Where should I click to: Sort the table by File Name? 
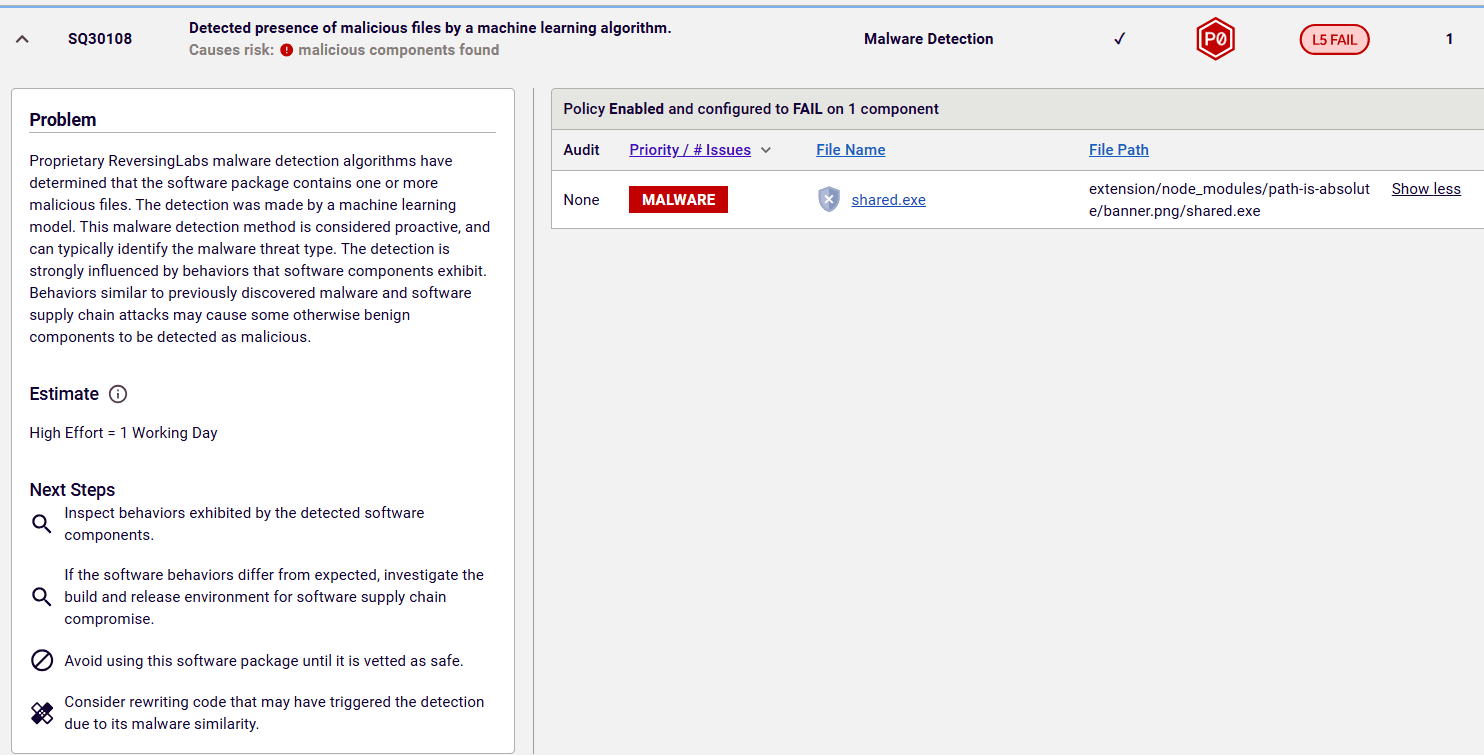pos(850,150)
